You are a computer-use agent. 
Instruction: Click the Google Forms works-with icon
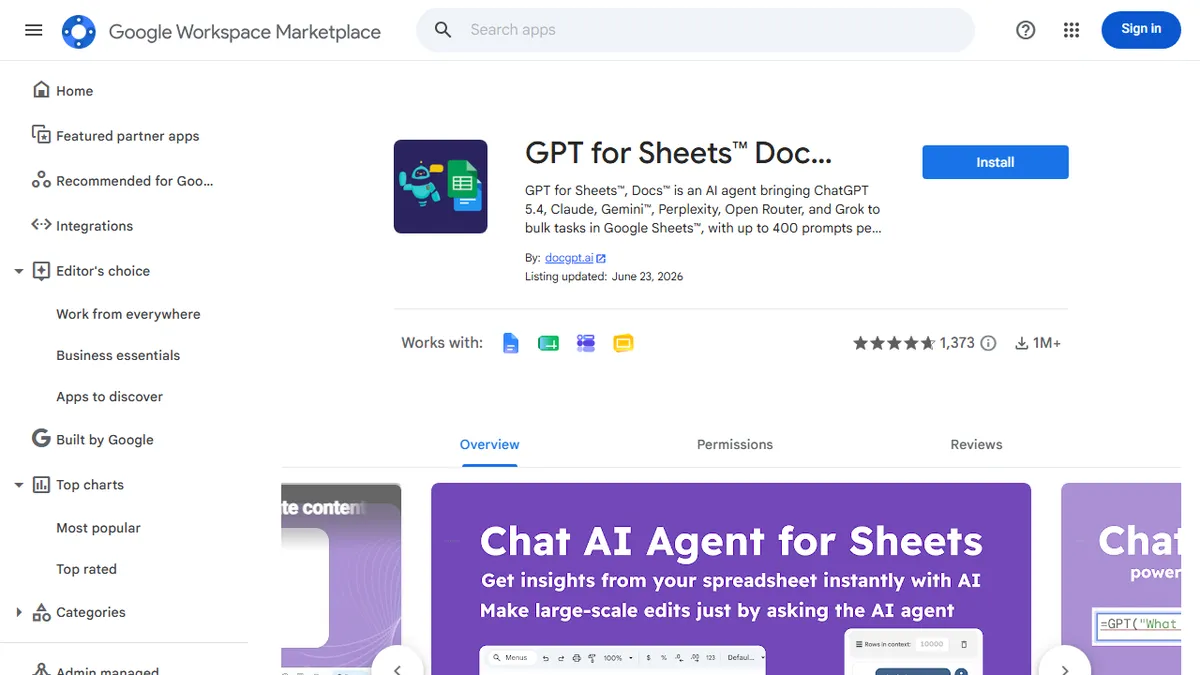(x=586, y=343)
